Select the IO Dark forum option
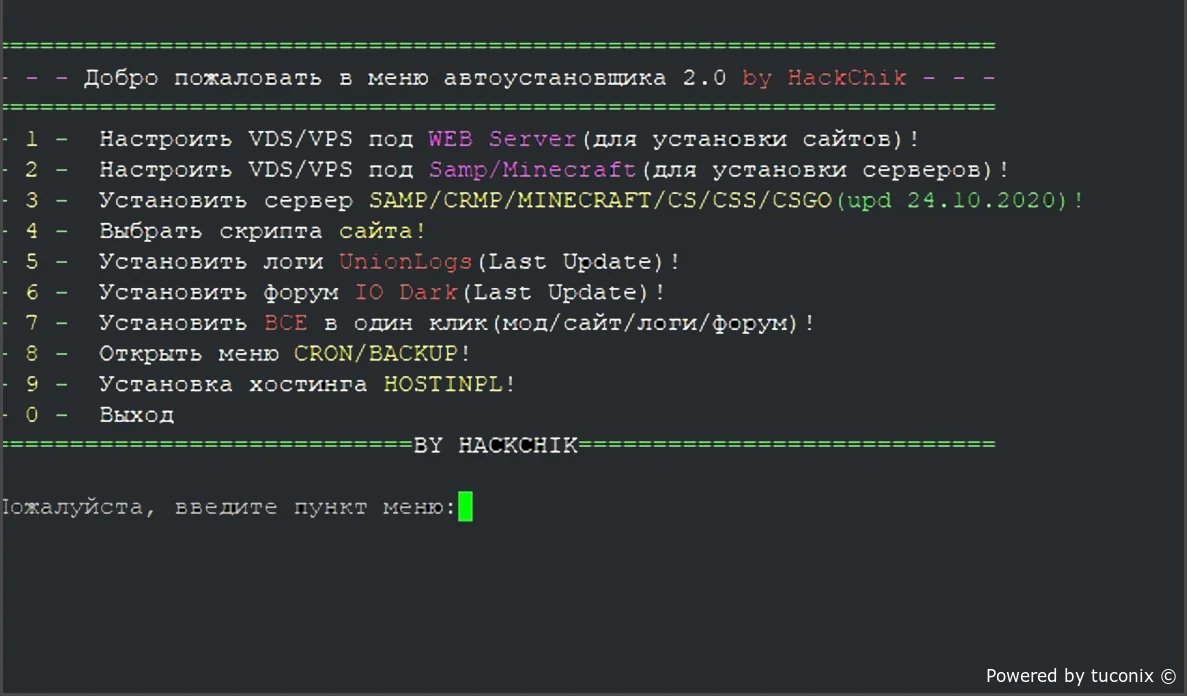Image resolution: width=1187 pixels, height=696 pixels. click(x=333, y=292)
